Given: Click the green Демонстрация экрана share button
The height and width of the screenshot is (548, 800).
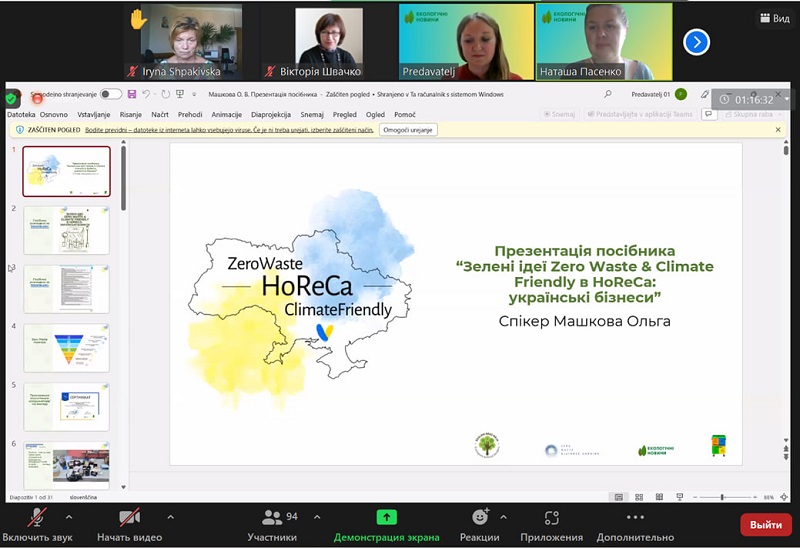Looking at the screenshot, I should tap(386, 526).
